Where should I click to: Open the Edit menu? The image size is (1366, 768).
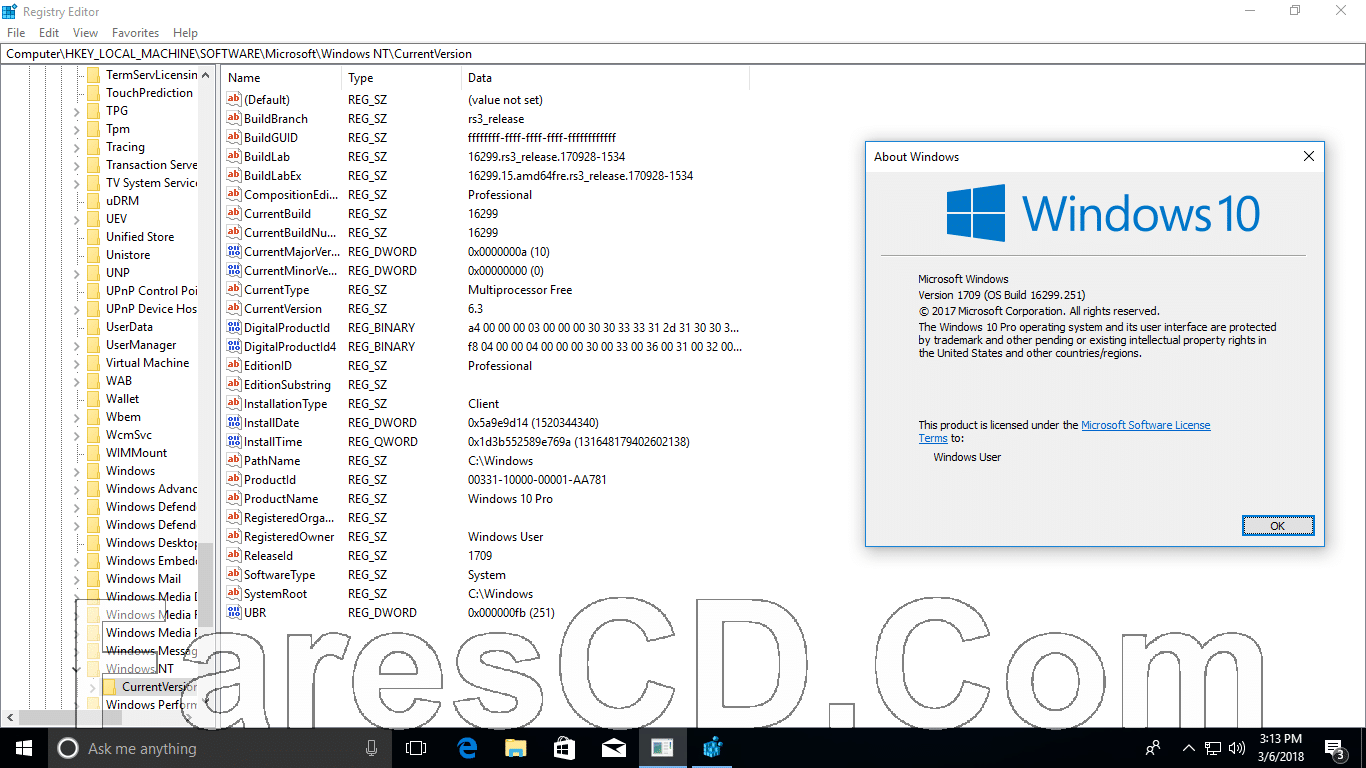[x=49, y=33]
